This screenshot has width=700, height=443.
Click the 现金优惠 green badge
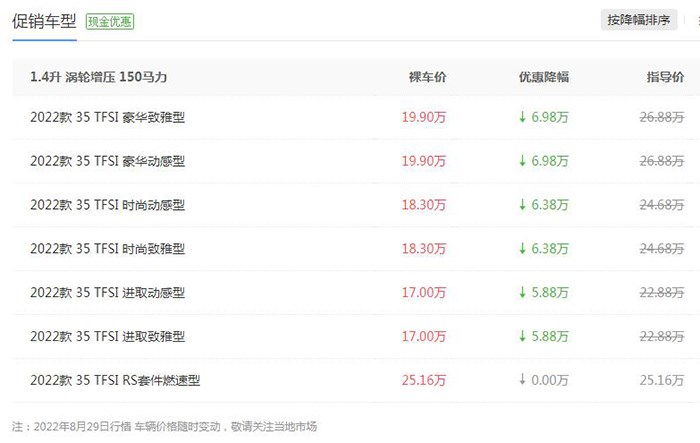tap(110, 21)
